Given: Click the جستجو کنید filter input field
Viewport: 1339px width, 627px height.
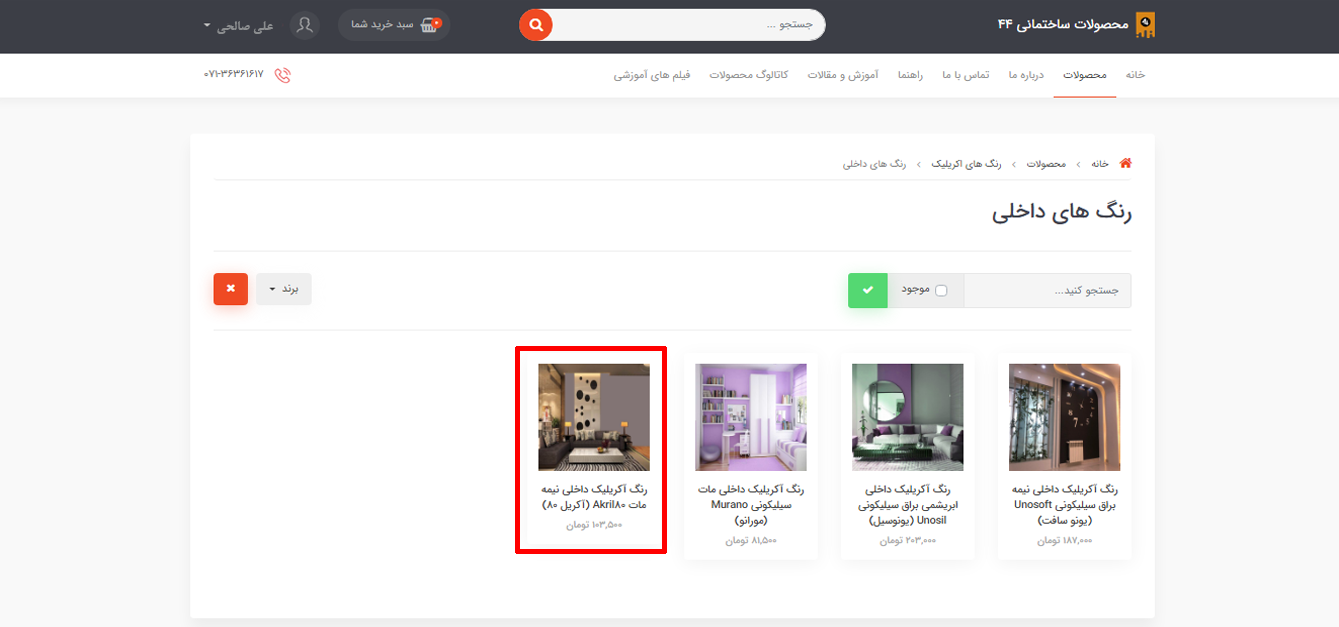Looking at the screenshot, I should [1047, 290].
